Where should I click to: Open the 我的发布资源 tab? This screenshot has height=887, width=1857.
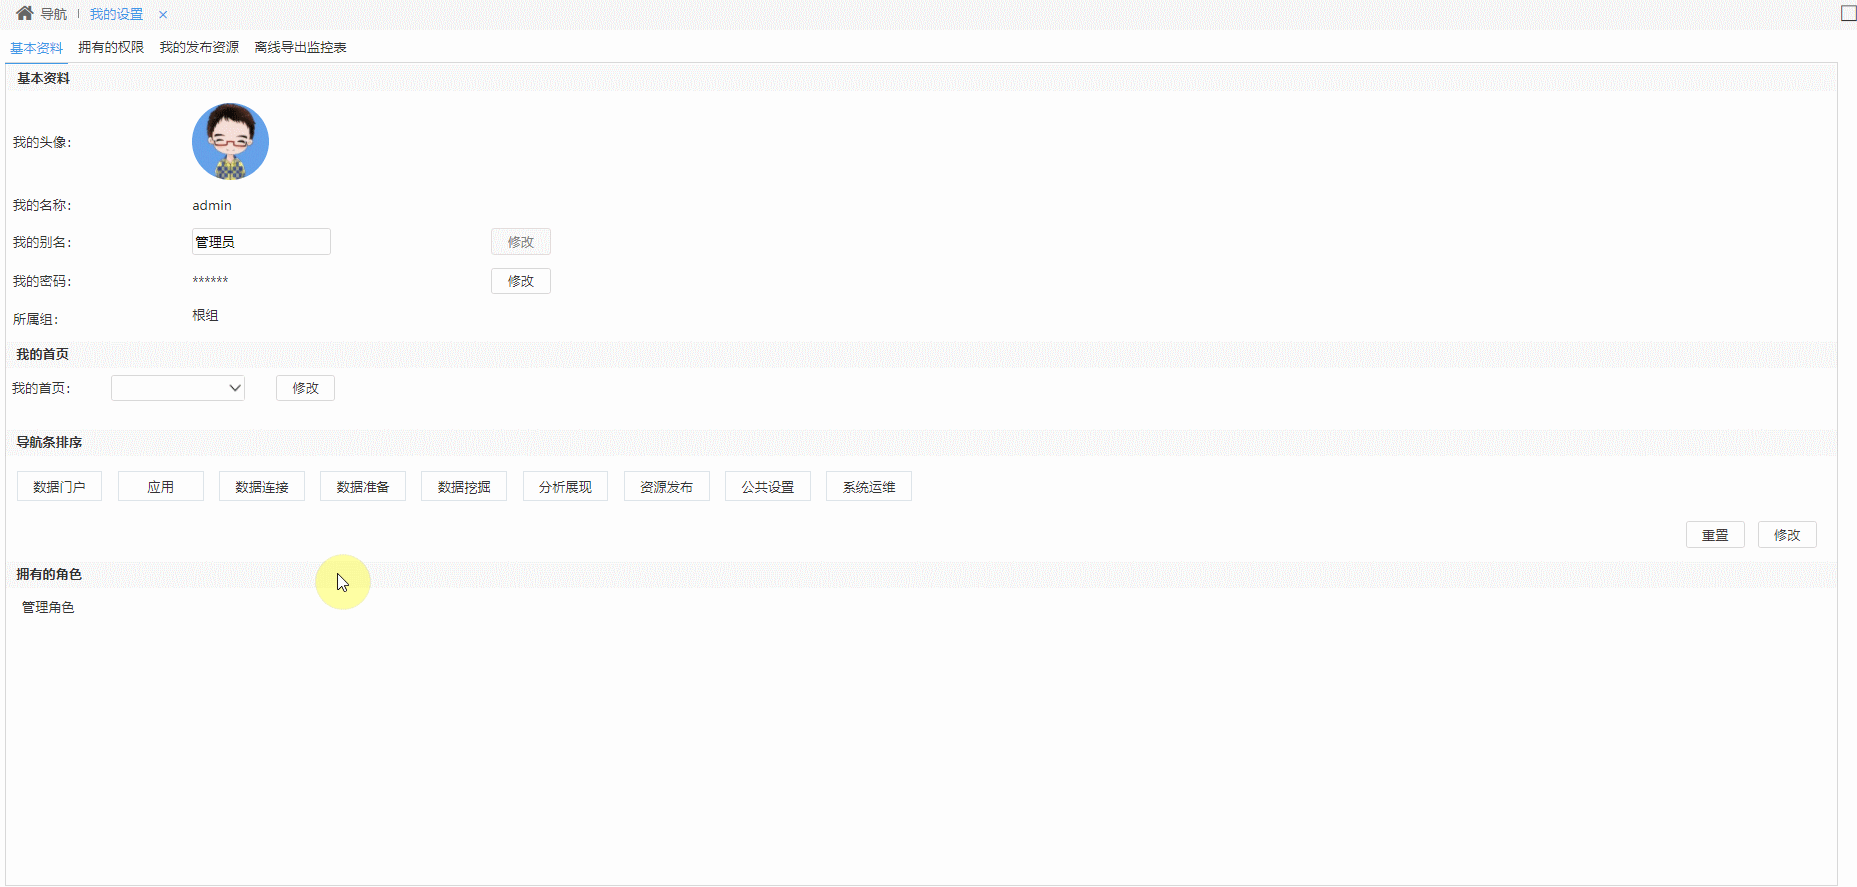[x=199, y=47]
